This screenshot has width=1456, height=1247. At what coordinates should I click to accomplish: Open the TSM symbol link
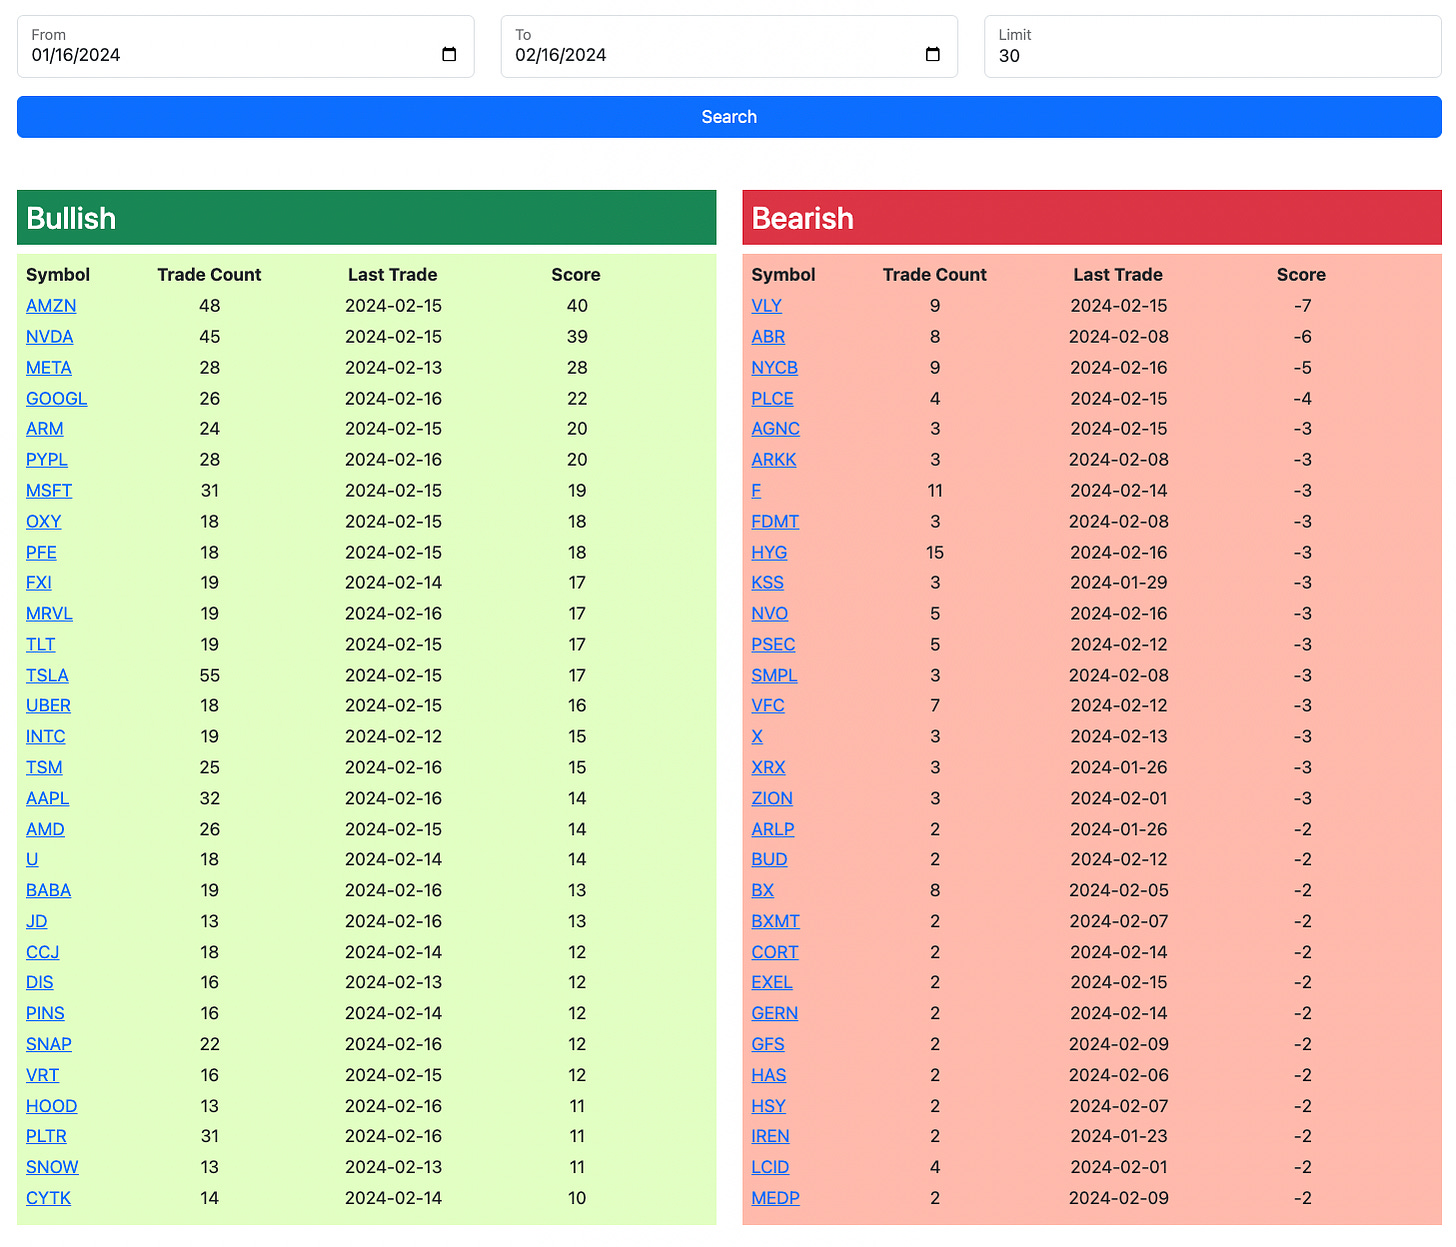tap(44, 768)
